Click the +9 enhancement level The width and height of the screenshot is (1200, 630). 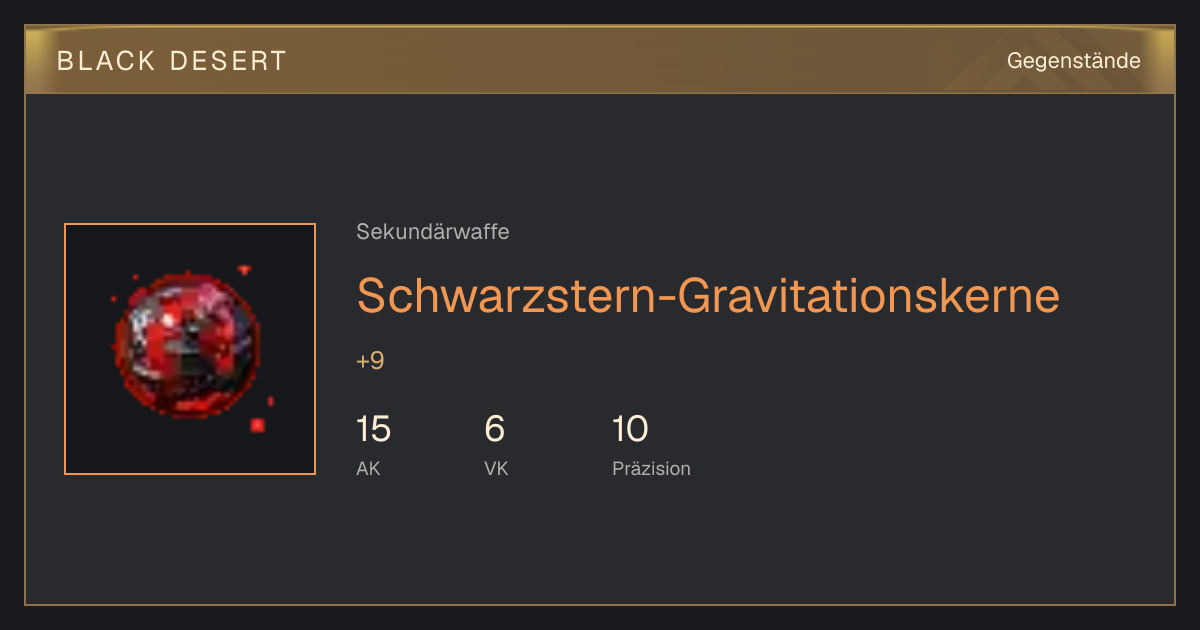pyautogui.click(x=370, y=361)
